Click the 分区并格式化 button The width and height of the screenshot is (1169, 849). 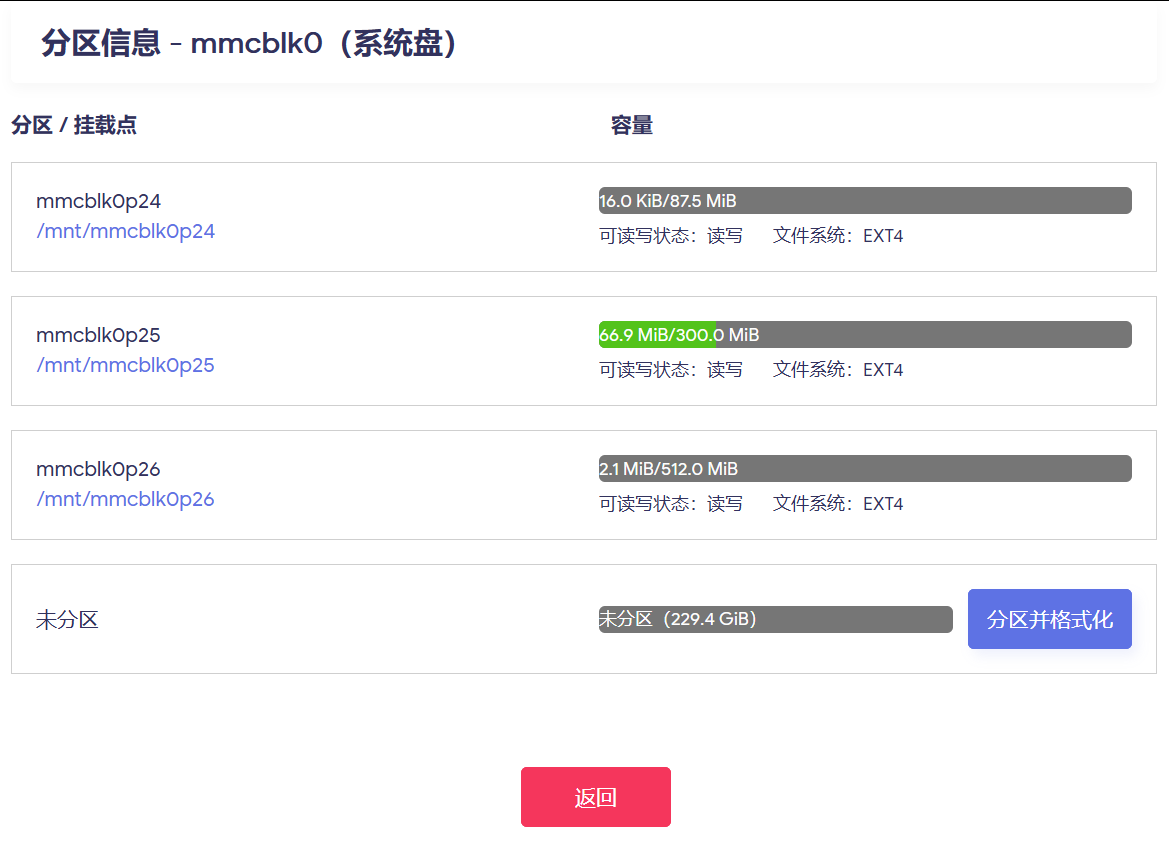click(1049, 619)
